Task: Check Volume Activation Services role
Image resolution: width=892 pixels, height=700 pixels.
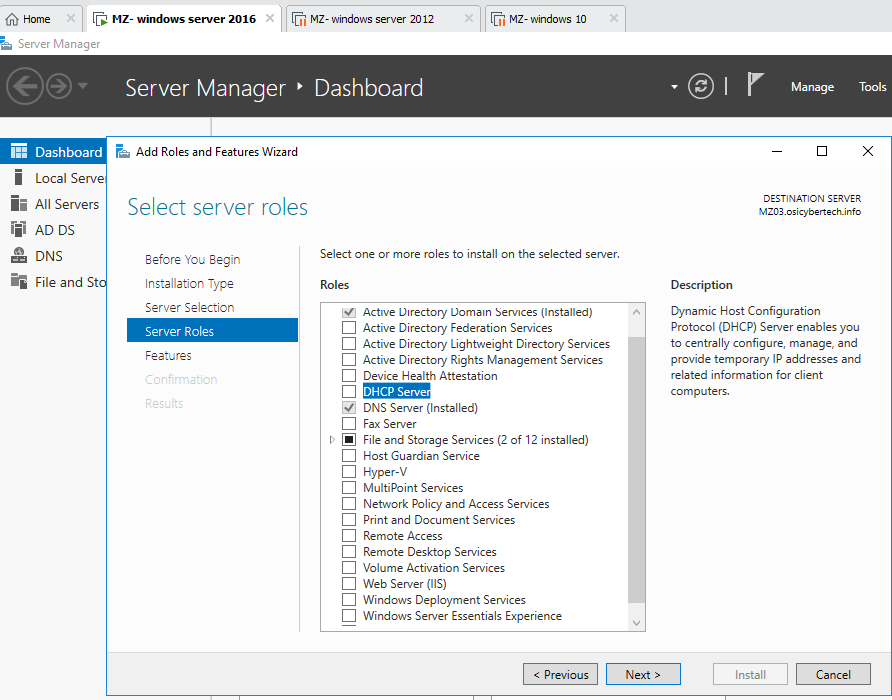Action: (349, 567)
